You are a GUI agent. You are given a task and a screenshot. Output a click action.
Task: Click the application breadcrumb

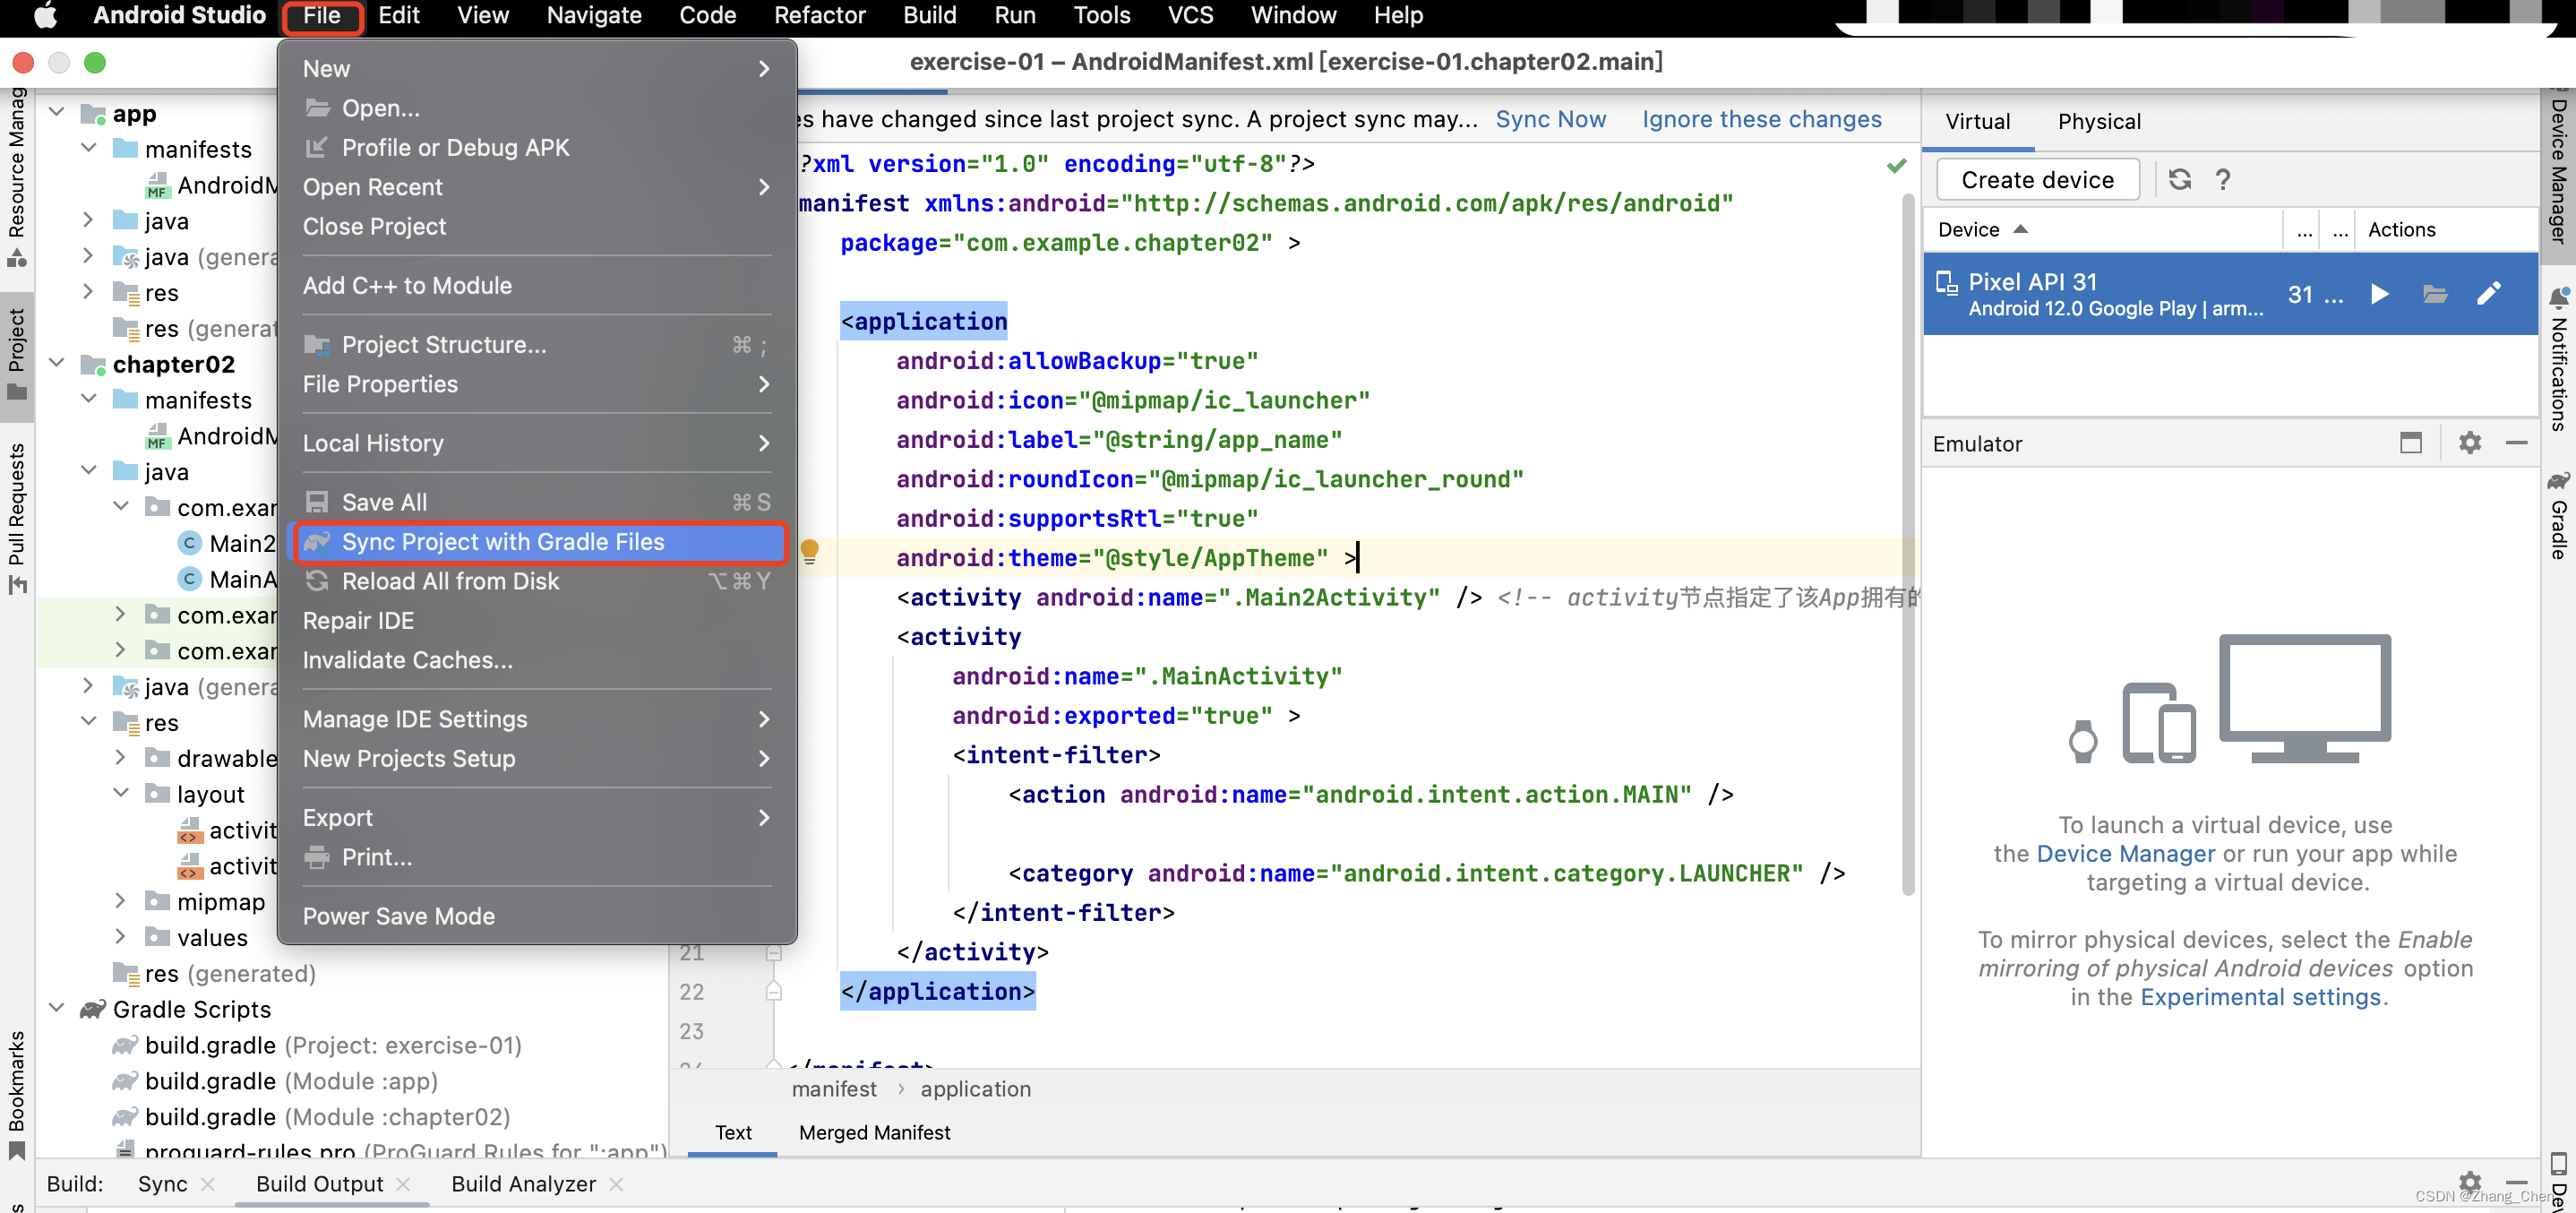pos(975,1089)
